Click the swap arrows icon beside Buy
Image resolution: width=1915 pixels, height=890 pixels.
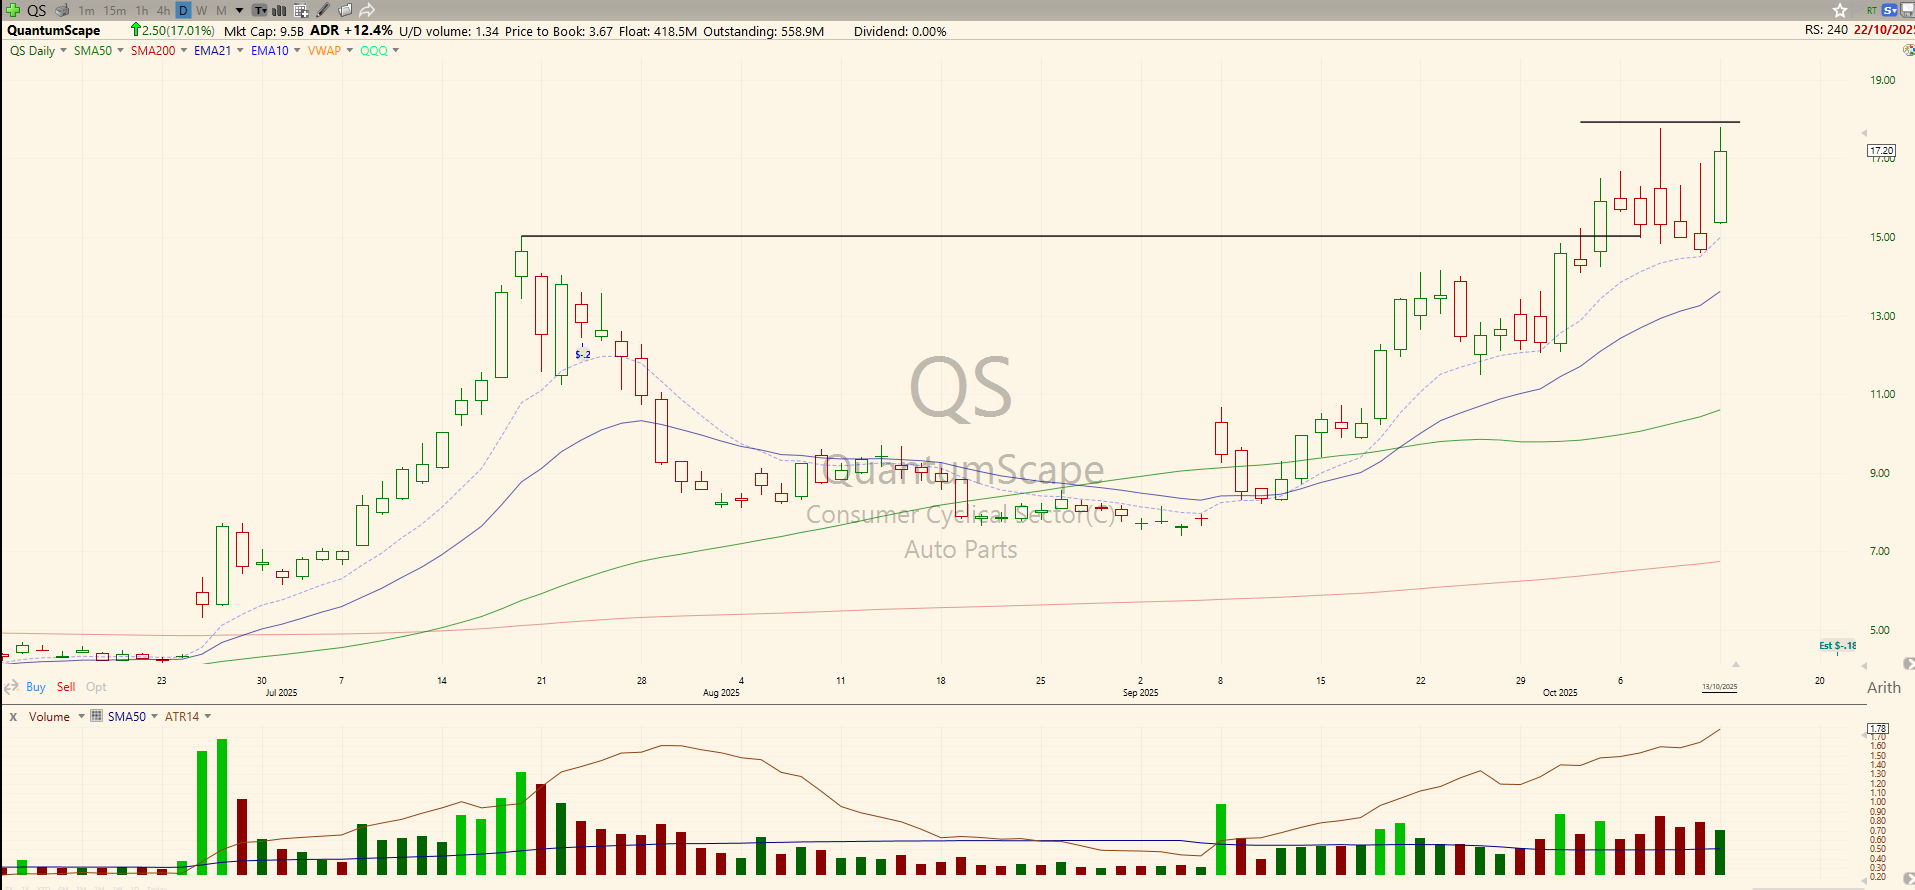click(12, 687)
